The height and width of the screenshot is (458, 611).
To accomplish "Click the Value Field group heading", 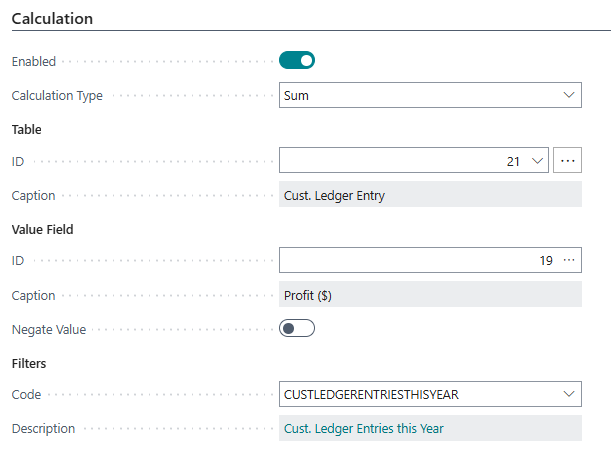I will (42, 229).
